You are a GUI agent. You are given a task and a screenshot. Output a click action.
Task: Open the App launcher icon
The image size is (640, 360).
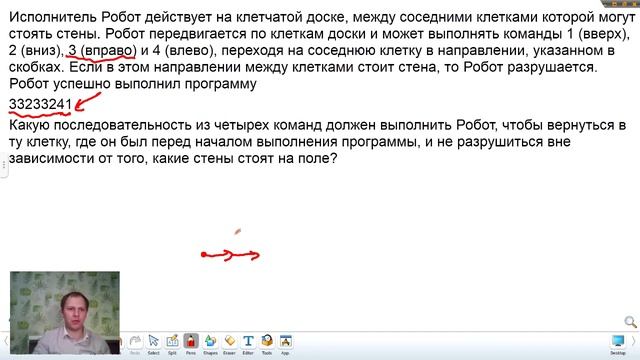point(285,342)
